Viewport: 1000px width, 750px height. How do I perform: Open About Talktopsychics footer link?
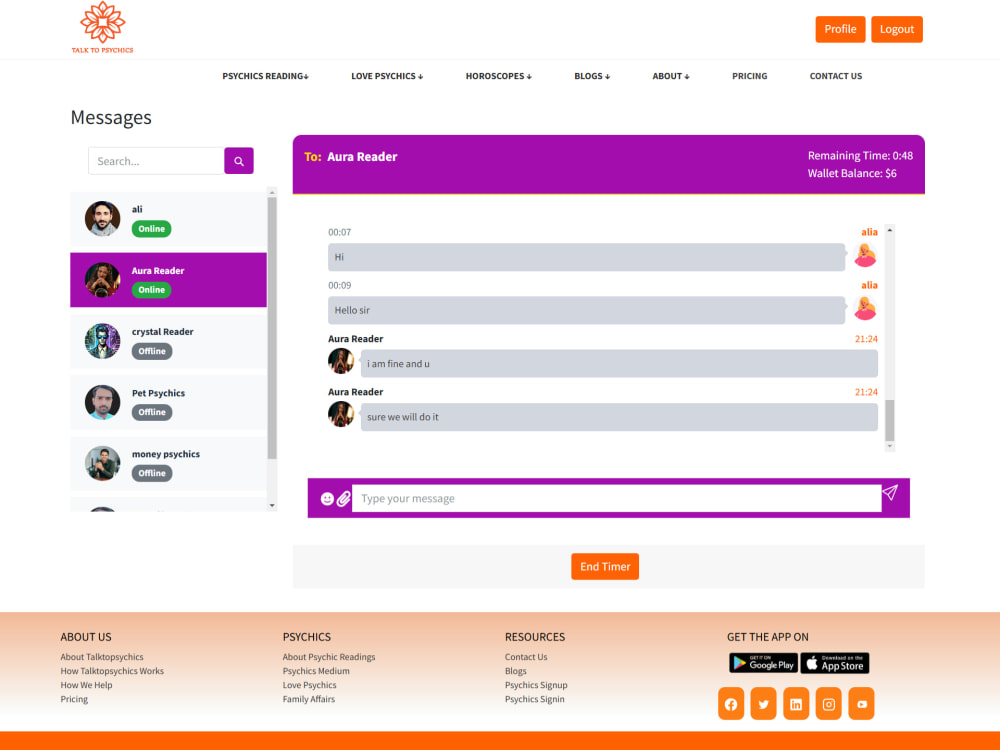tap(102, 657)
